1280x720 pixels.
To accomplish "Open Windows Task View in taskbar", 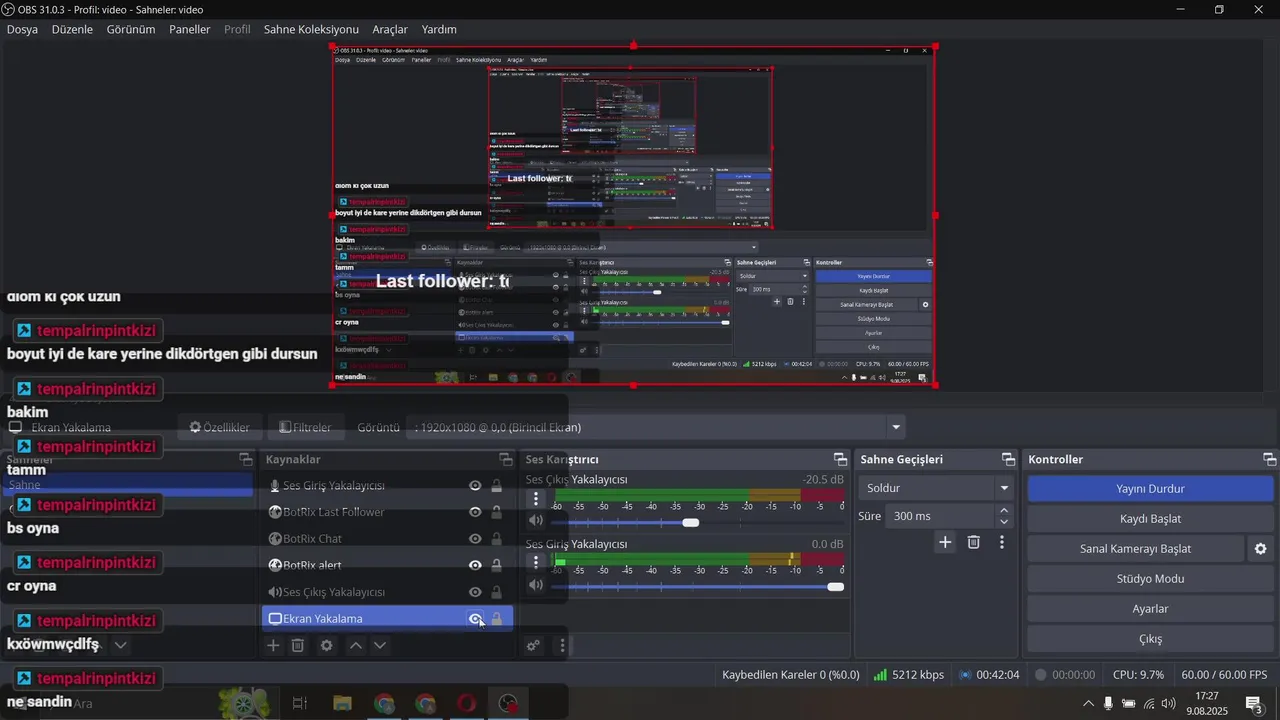I will coord(299,704).
